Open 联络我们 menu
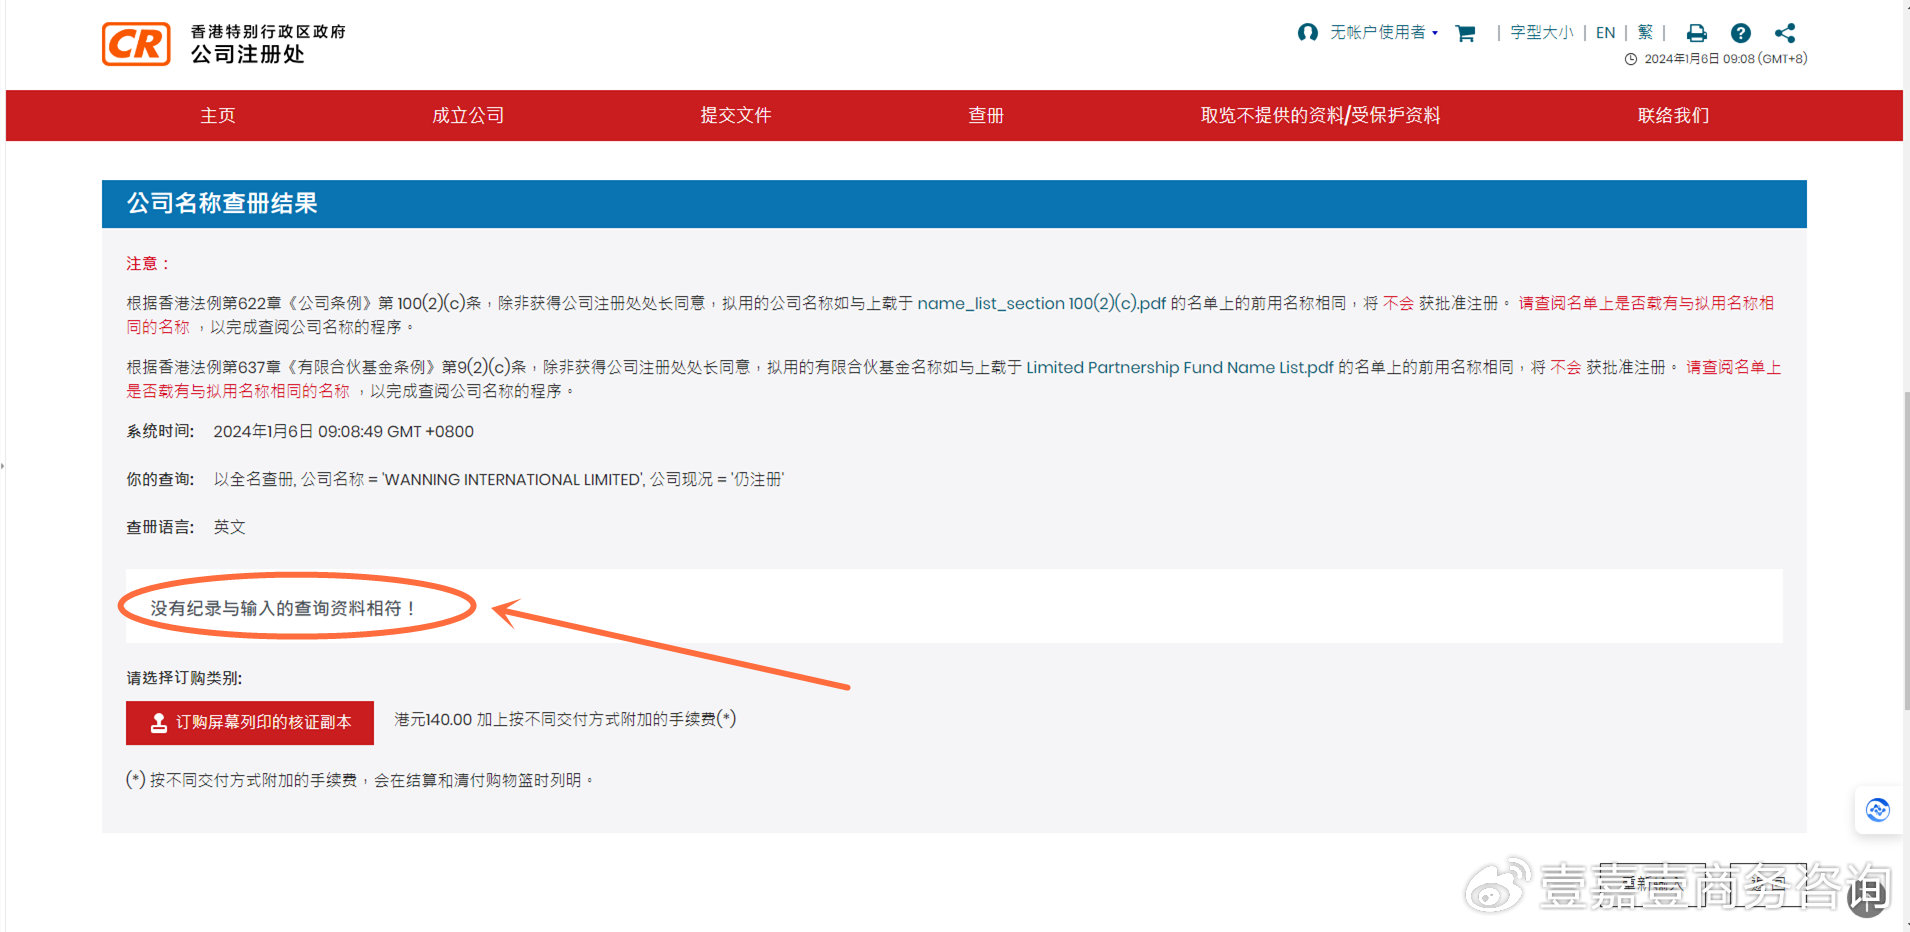Screen dimensions: 1910x932 (1673, 116)
